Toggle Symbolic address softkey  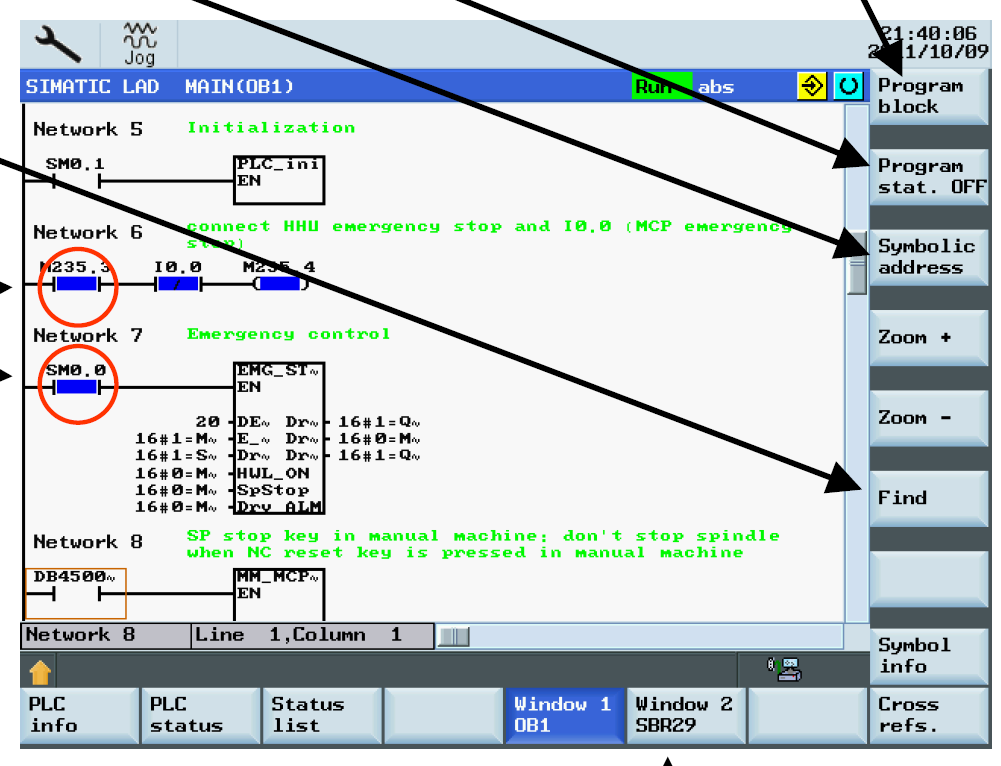[929, 257]
